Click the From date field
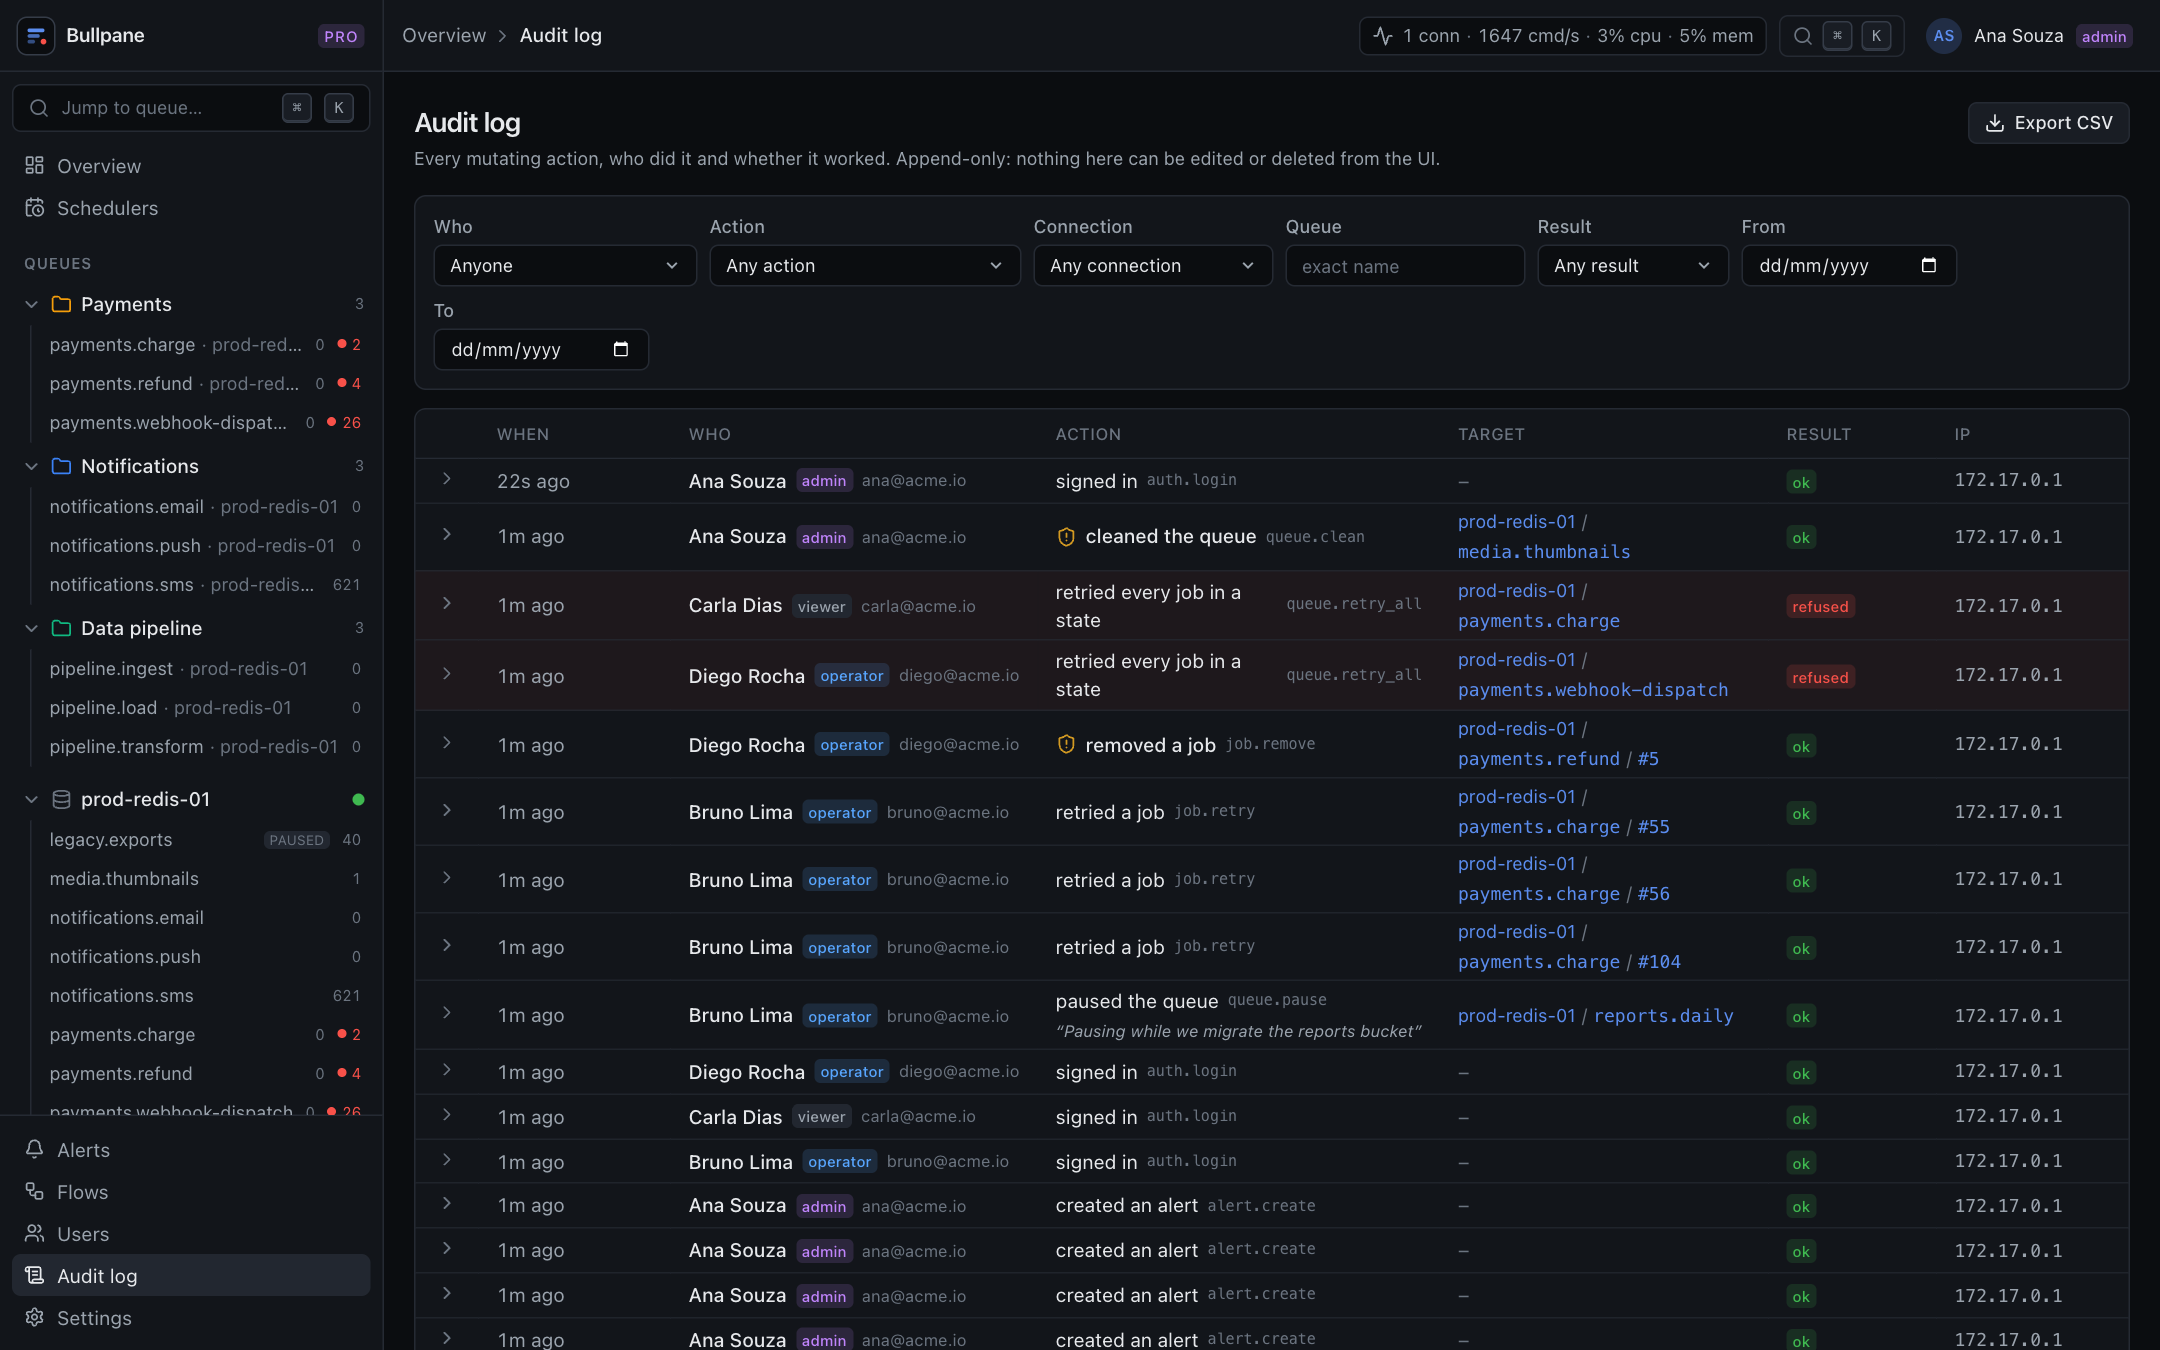 (1849, 266)
